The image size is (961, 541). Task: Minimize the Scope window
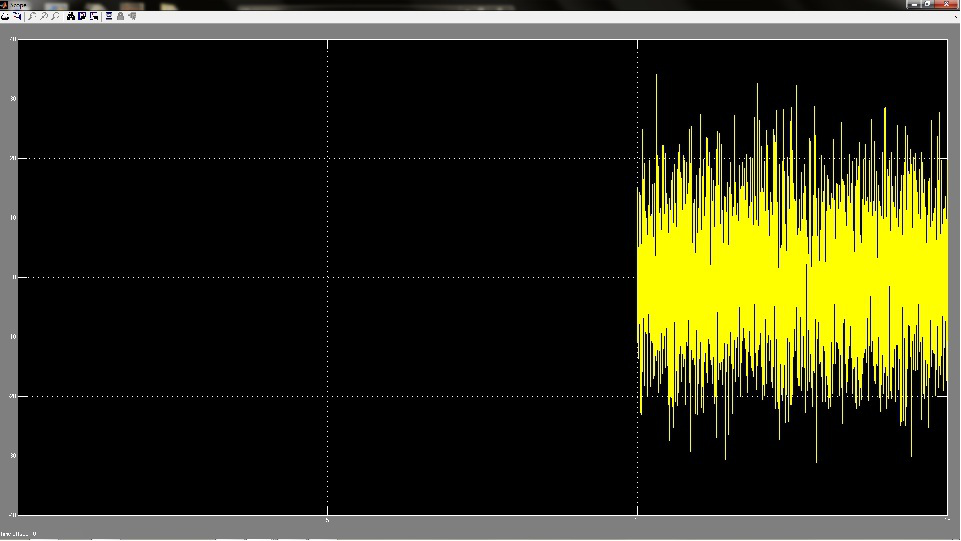click(915, 4)
